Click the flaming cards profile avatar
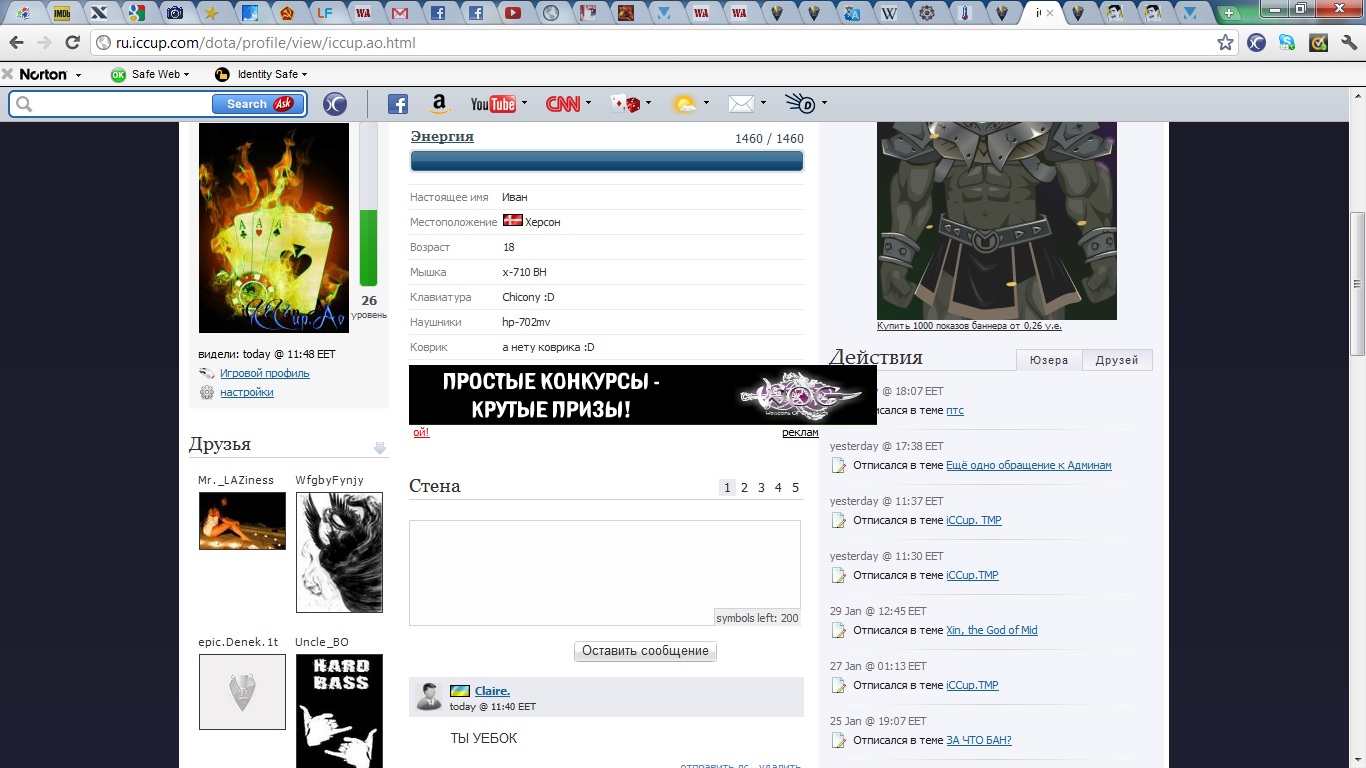Image resolution: width=1366 pixels, height=768 pixels. (x=274, y=228)
